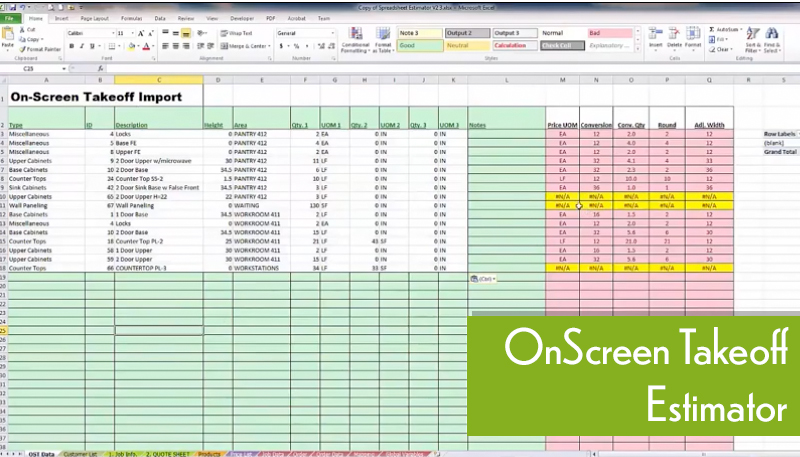This screenshot has width=800, height=457.
Task: Click the Increase Decimal icon
Action: click(321, 46)
